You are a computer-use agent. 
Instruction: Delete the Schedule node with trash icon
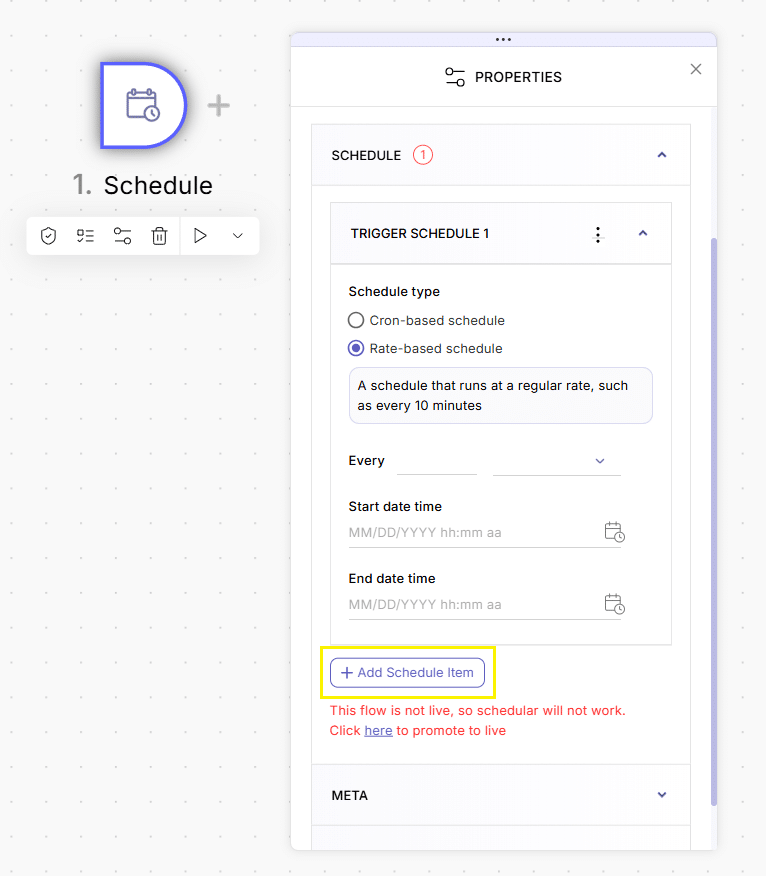159,236
